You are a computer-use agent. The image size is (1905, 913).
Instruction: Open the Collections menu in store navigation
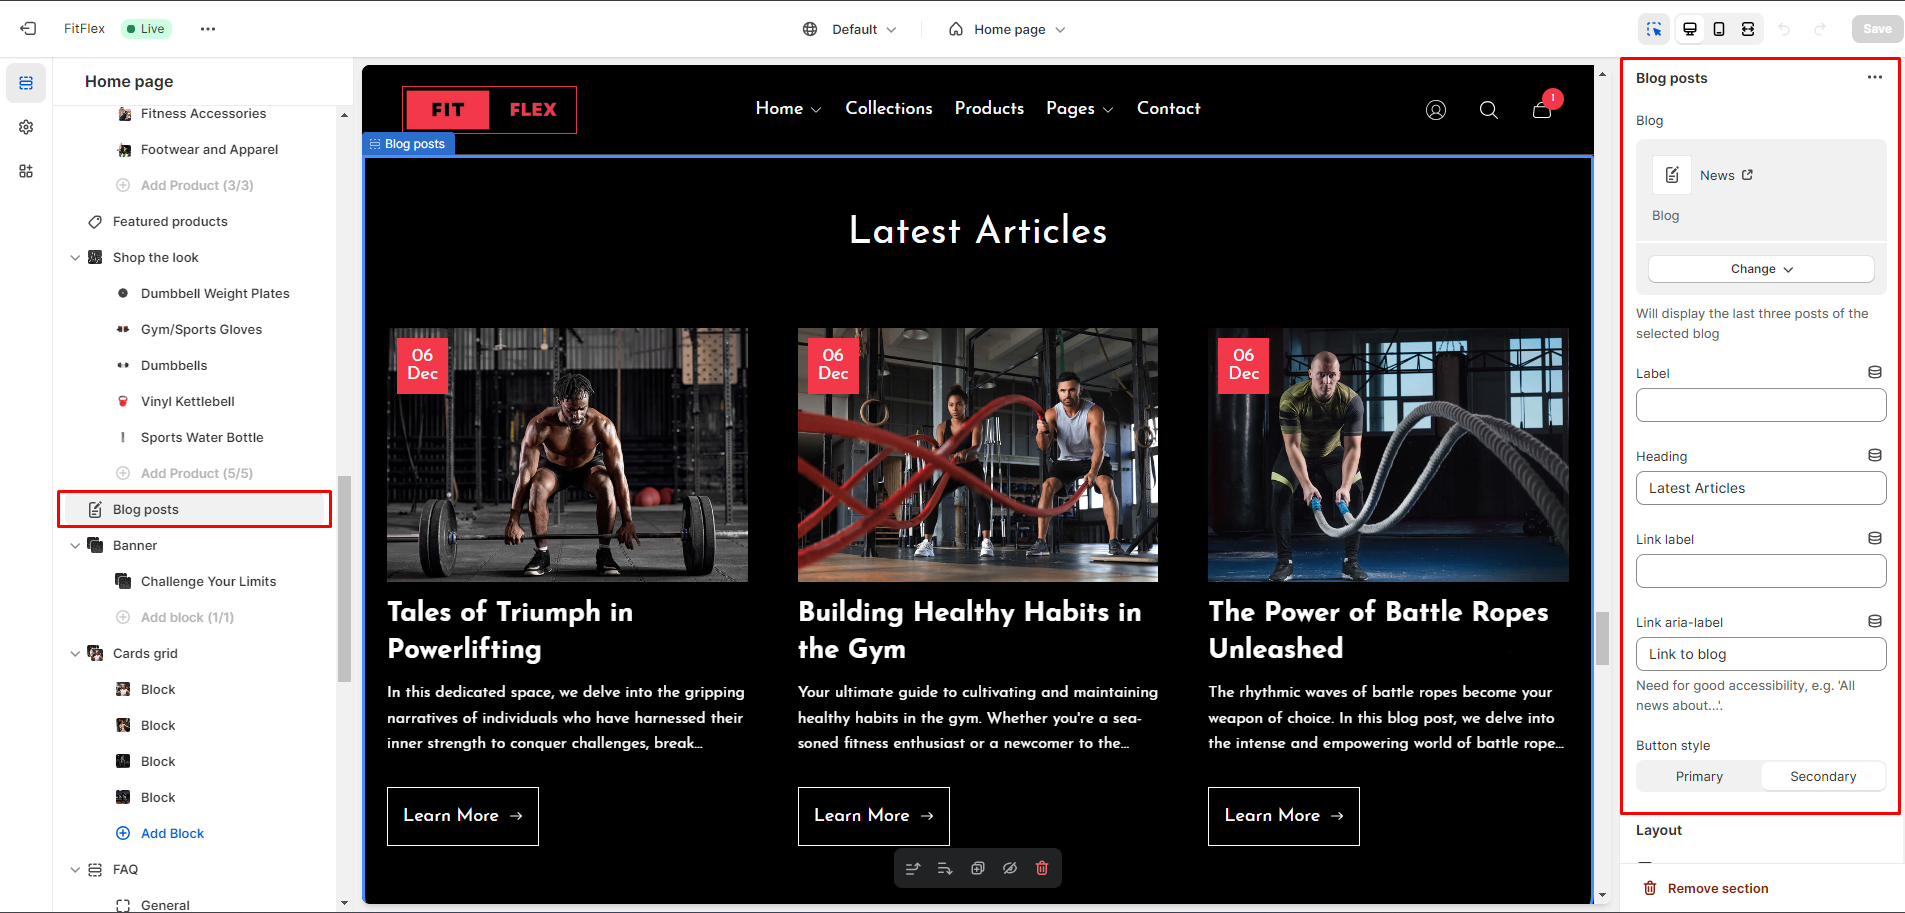pos(888,108)
